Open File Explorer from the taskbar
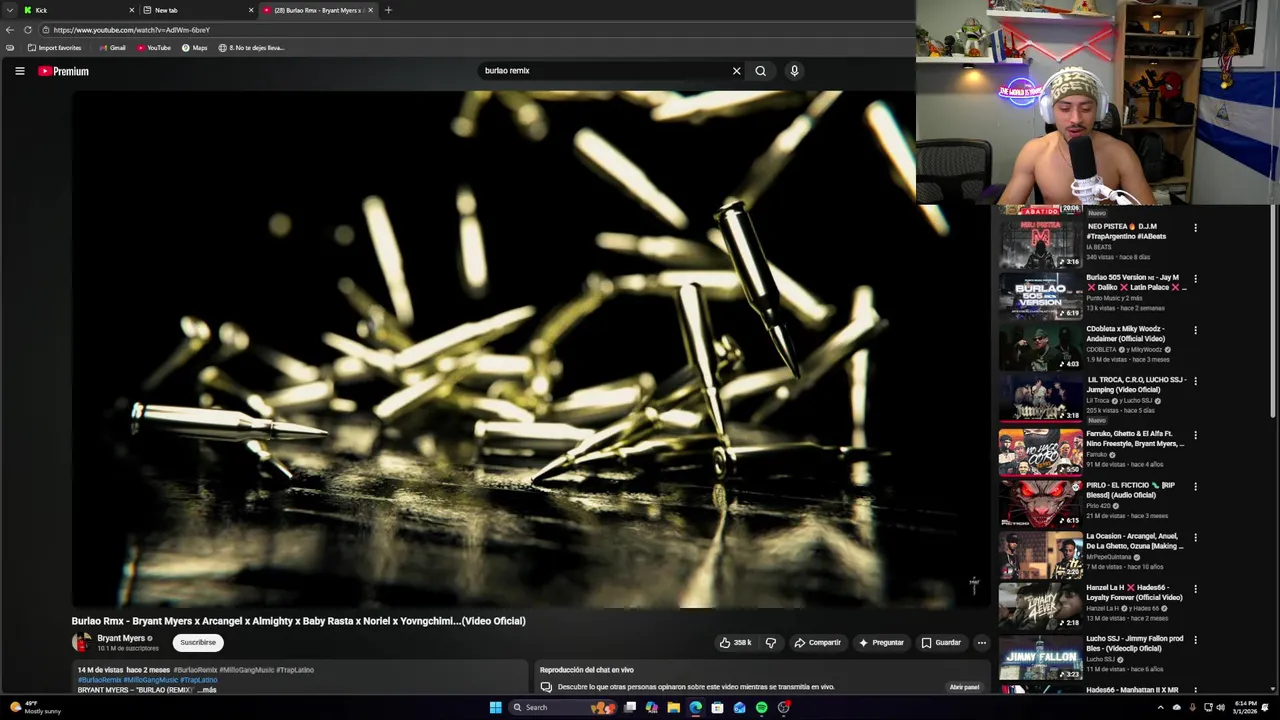Image resolution: width=1280 pixels, height=720 pixels. click(674, 708)
